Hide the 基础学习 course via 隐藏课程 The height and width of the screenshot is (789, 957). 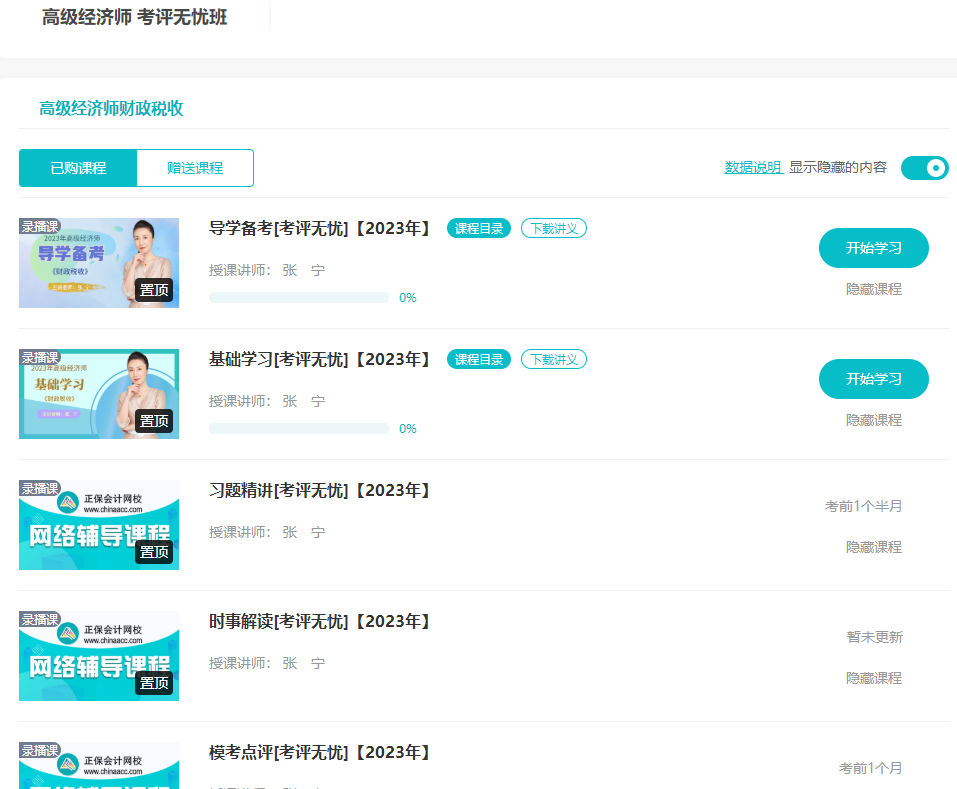tap(873, 420)
